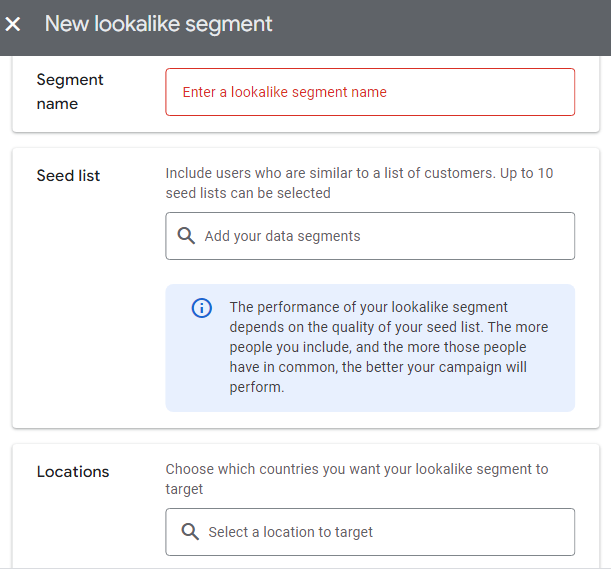Screen dimensions: 611x569
Task: Open the Select a location to target field
Action: [370, 532]
